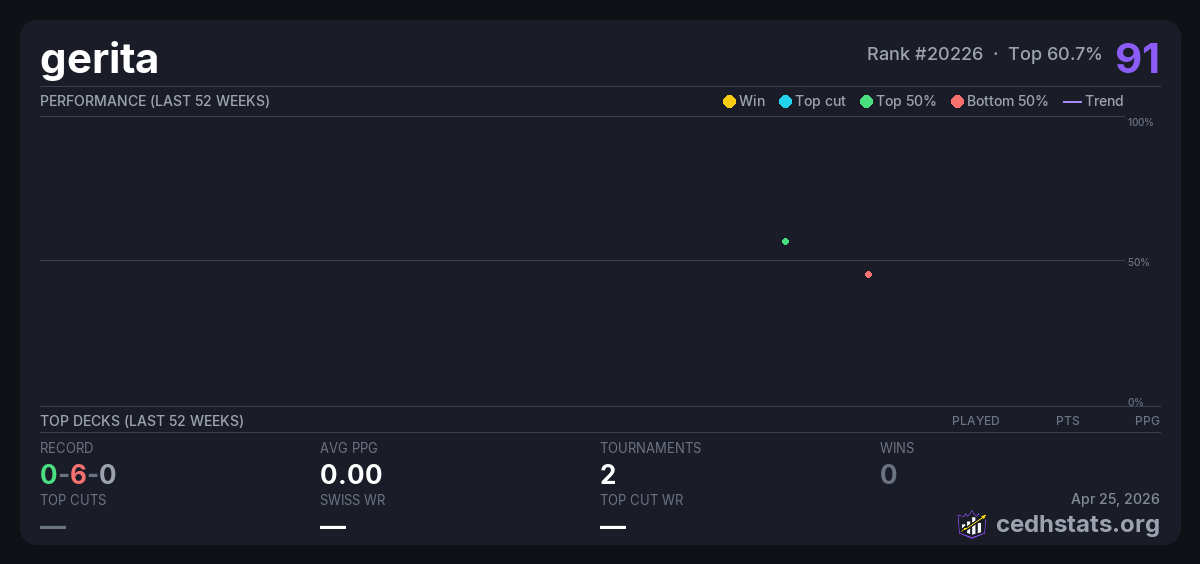Click the red Bottom 50% legend dot
Viewport: 1200px width, 564px height.
coord(957,101)
